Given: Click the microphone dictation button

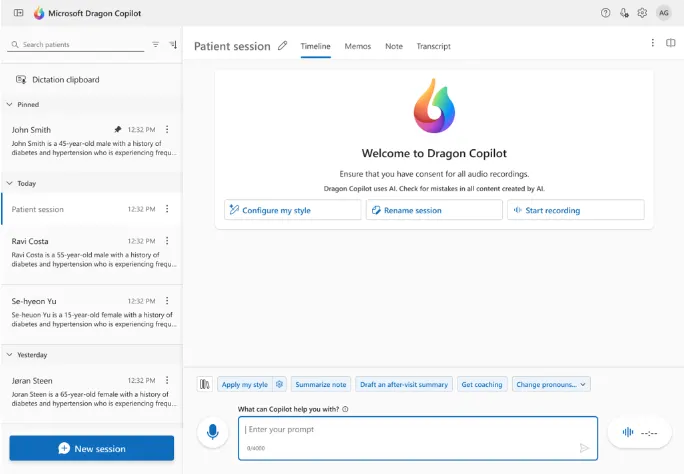Looking at the screenshot, I should [213, 432].
